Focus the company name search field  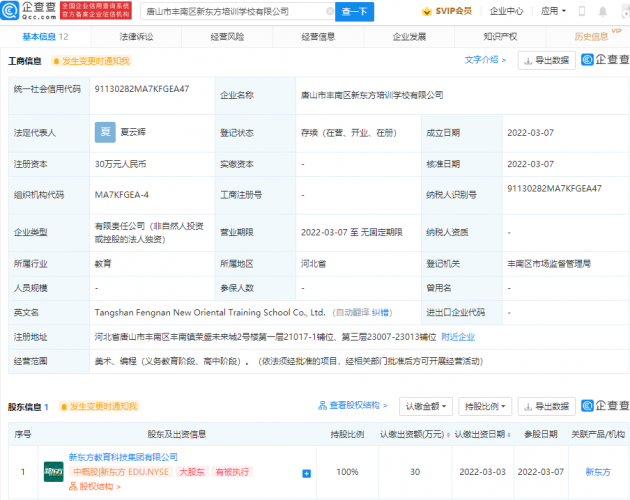[235, 12]
